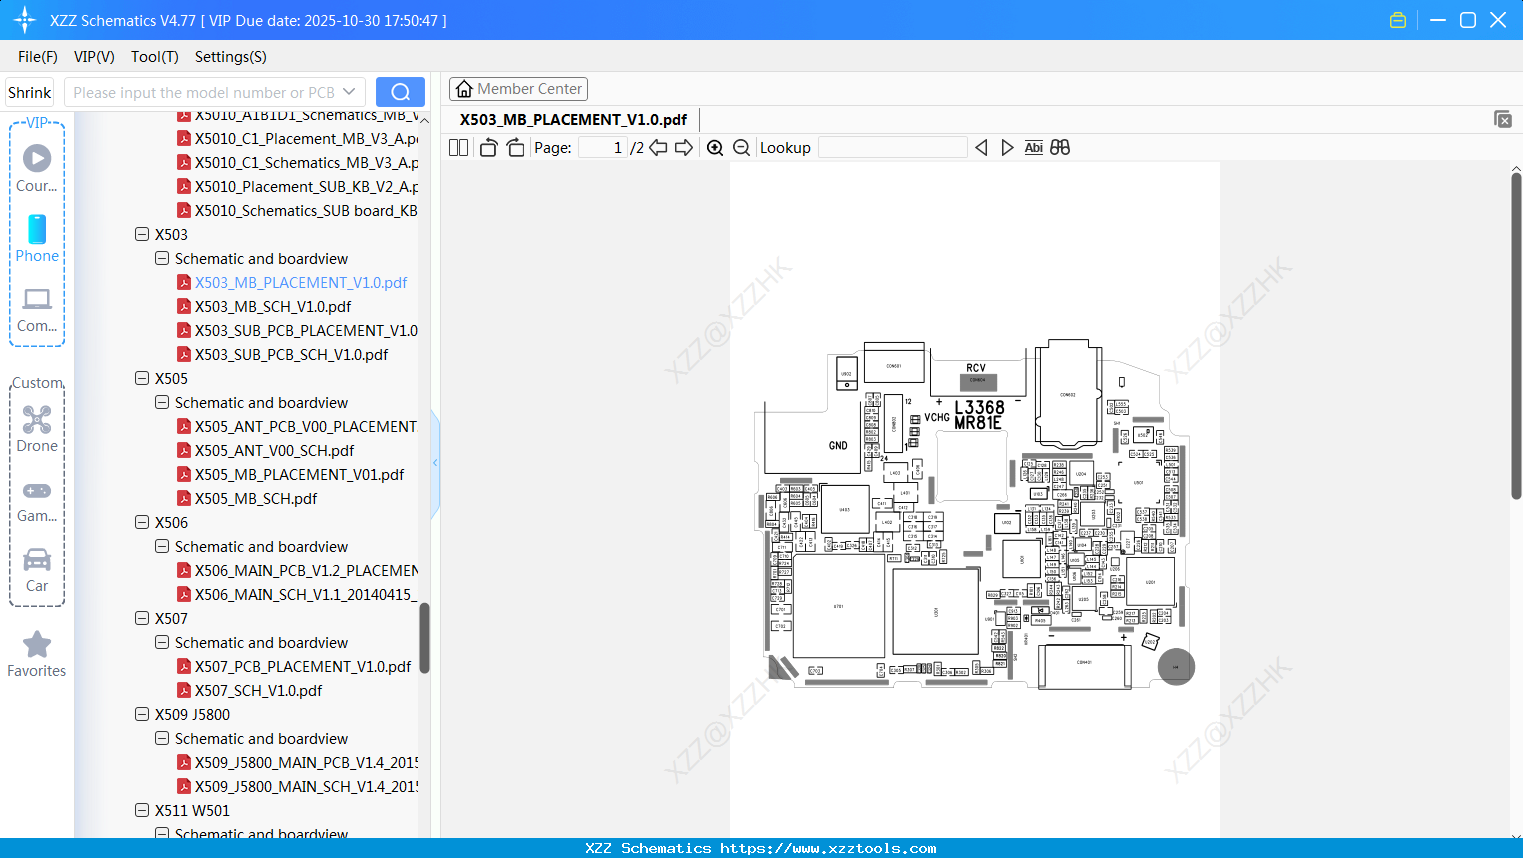Rotate the page clockwise
Viewport: 1523px width, 858px height.
click(513, 147)
